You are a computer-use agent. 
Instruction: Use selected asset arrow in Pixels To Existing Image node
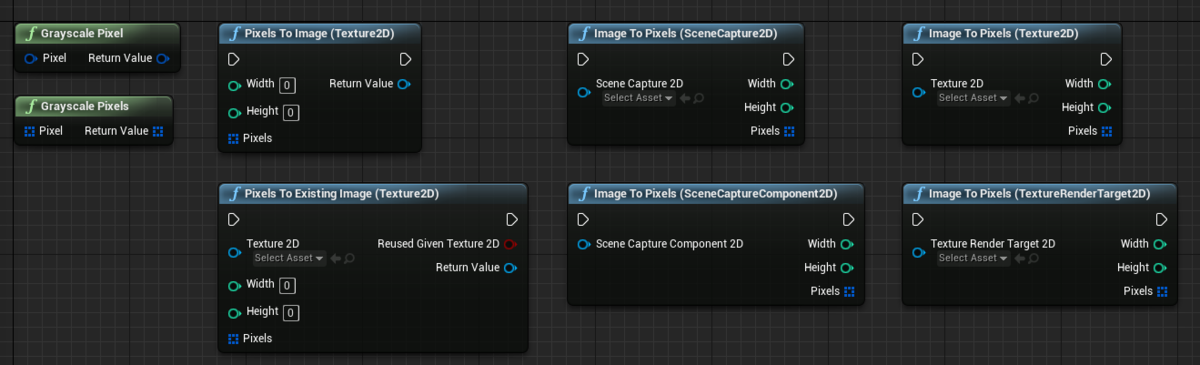click(x=335, y=258)
